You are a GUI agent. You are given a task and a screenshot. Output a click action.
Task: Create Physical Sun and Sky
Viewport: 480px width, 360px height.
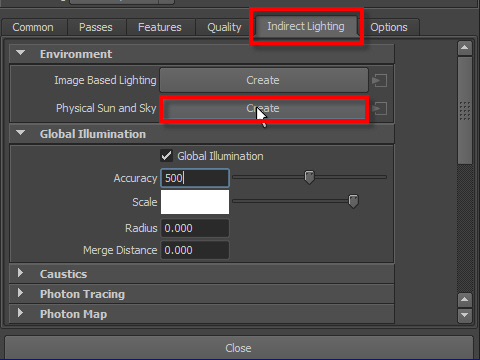[x=264, y=109]
